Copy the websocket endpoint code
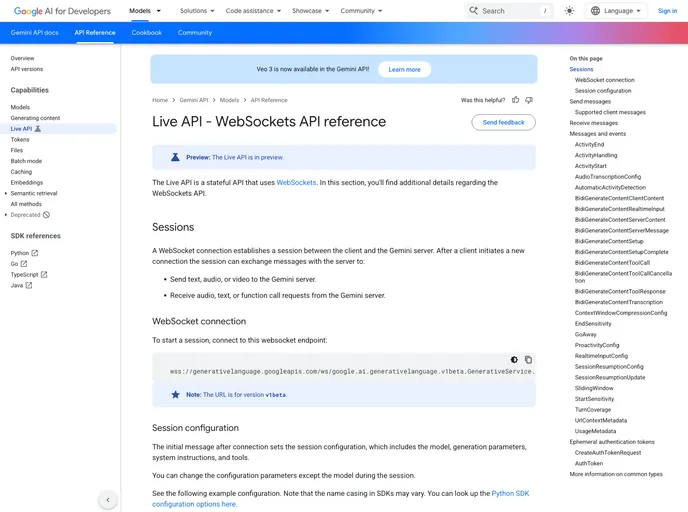The image size is (688, 512). tap(528, 360)
